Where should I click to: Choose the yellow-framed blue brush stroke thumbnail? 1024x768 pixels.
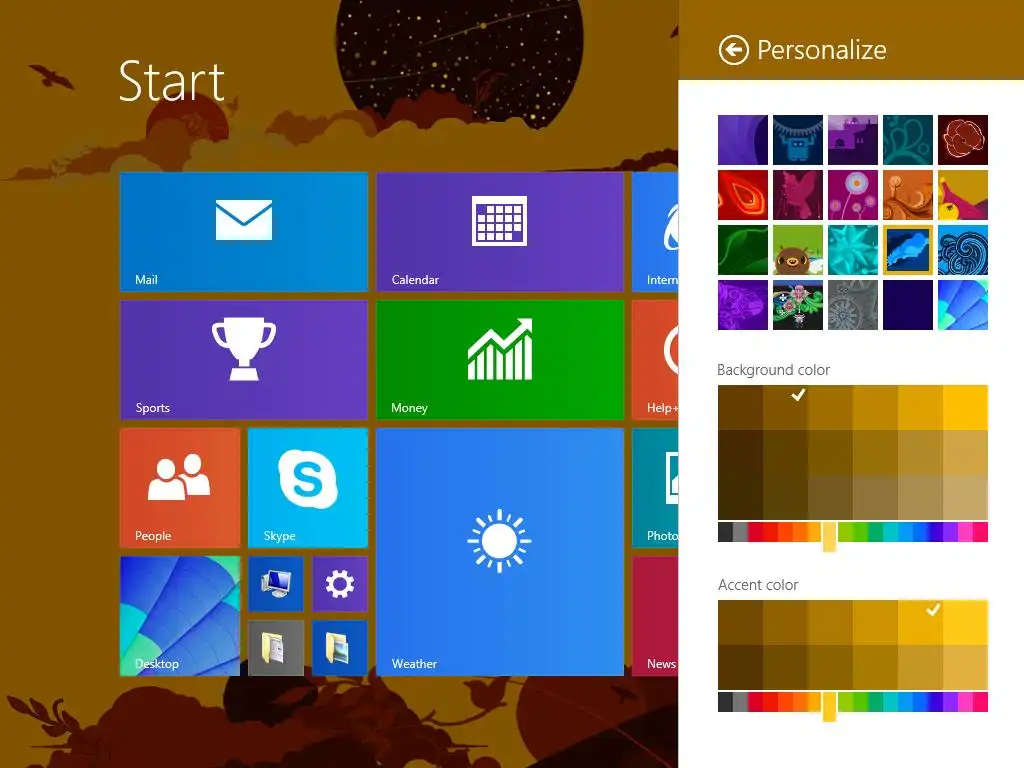click(x=908, y=250)
